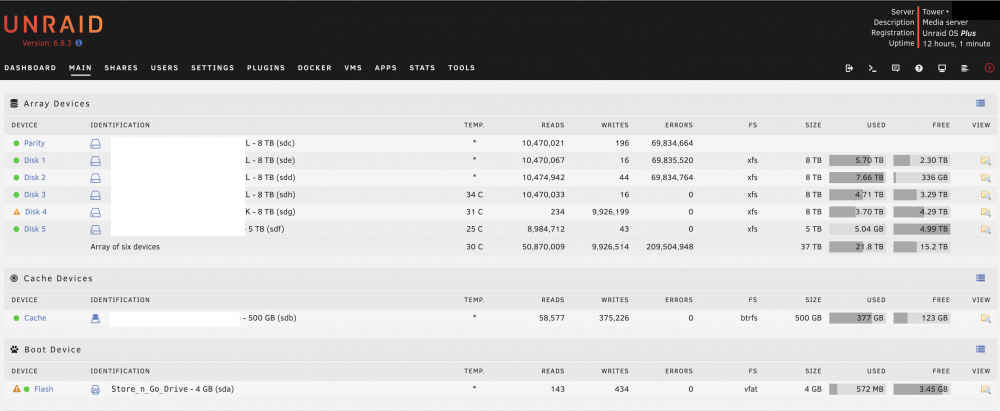Click the Parity drive disk icon

tap(95, 143)
